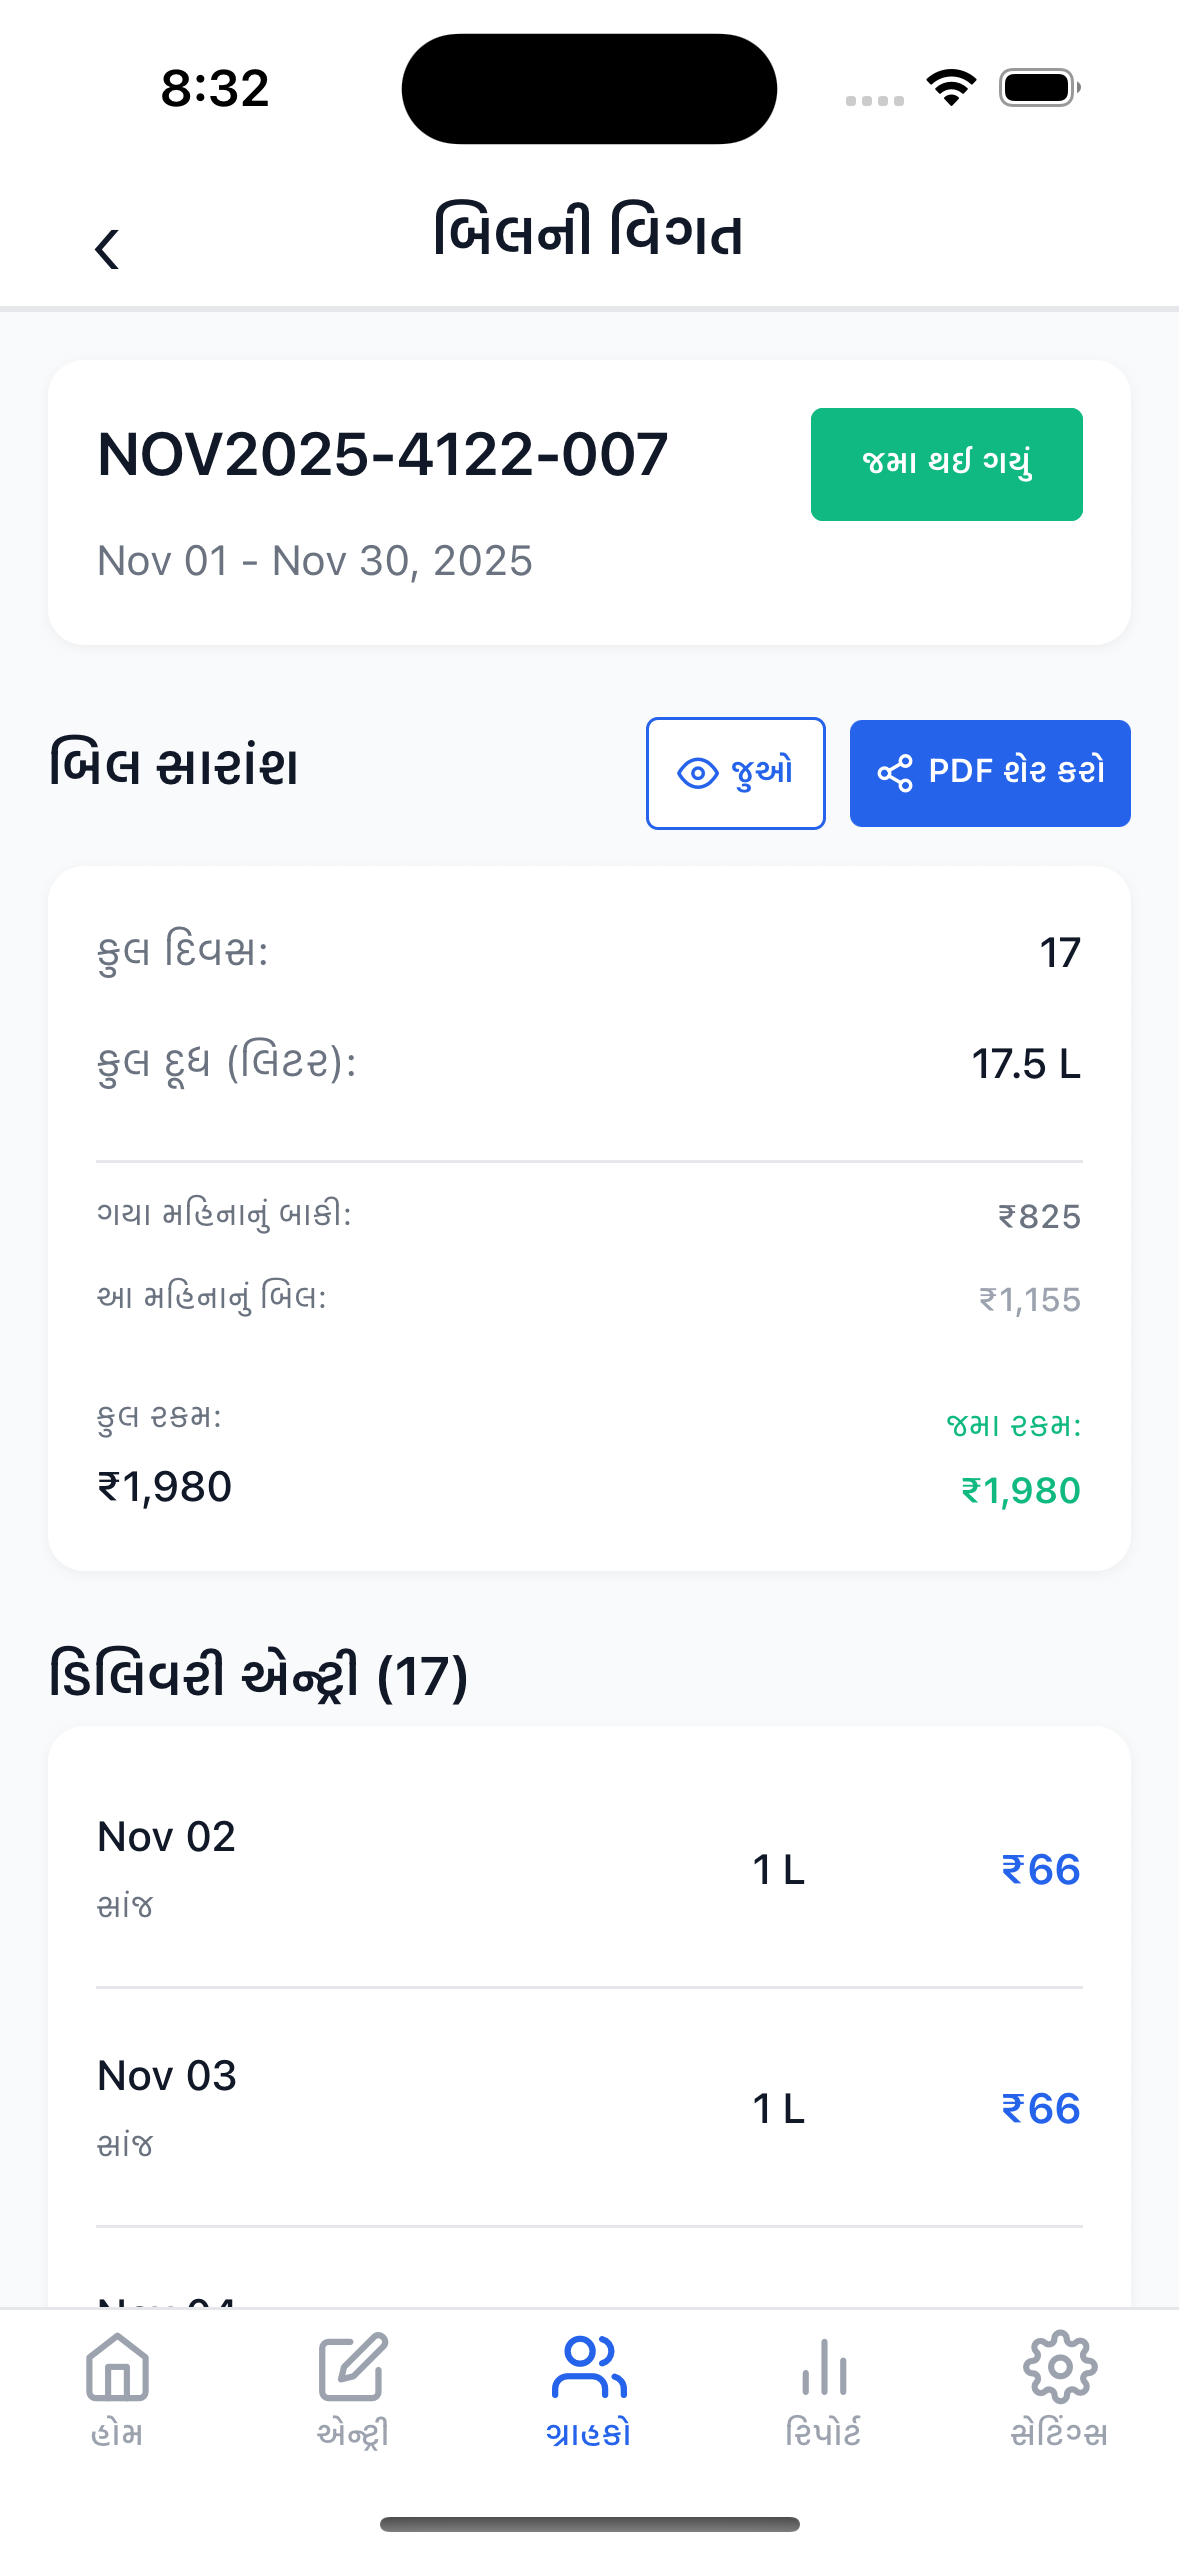
Task: Open the Entry pencil icon tab
Action: click(352, 2367)
